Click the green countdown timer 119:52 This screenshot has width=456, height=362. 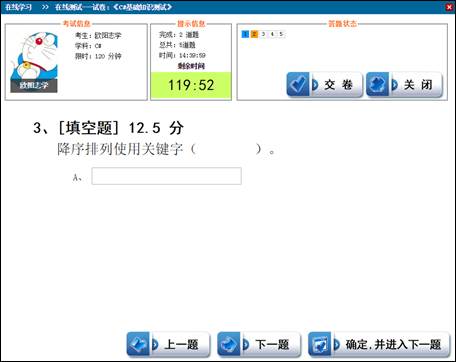click(x=191, y=85)
